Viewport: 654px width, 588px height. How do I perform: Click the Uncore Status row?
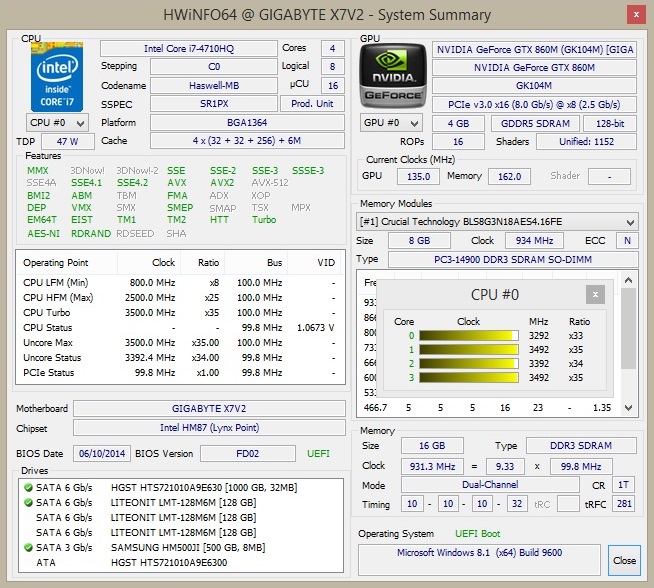coord(180,357)
